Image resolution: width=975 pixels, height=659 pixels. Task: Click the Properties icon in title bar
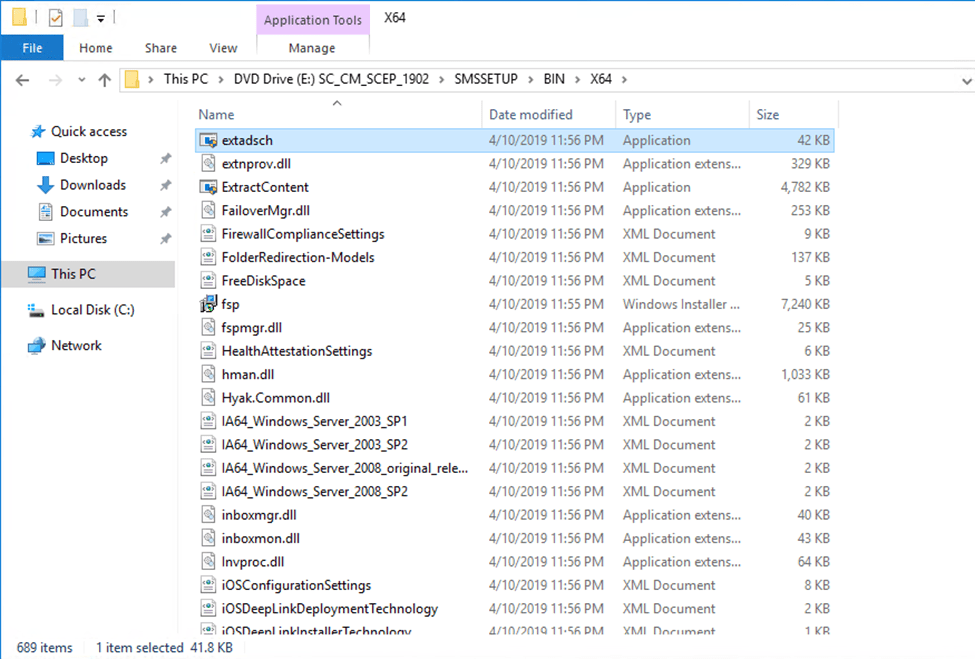[55, 17]
